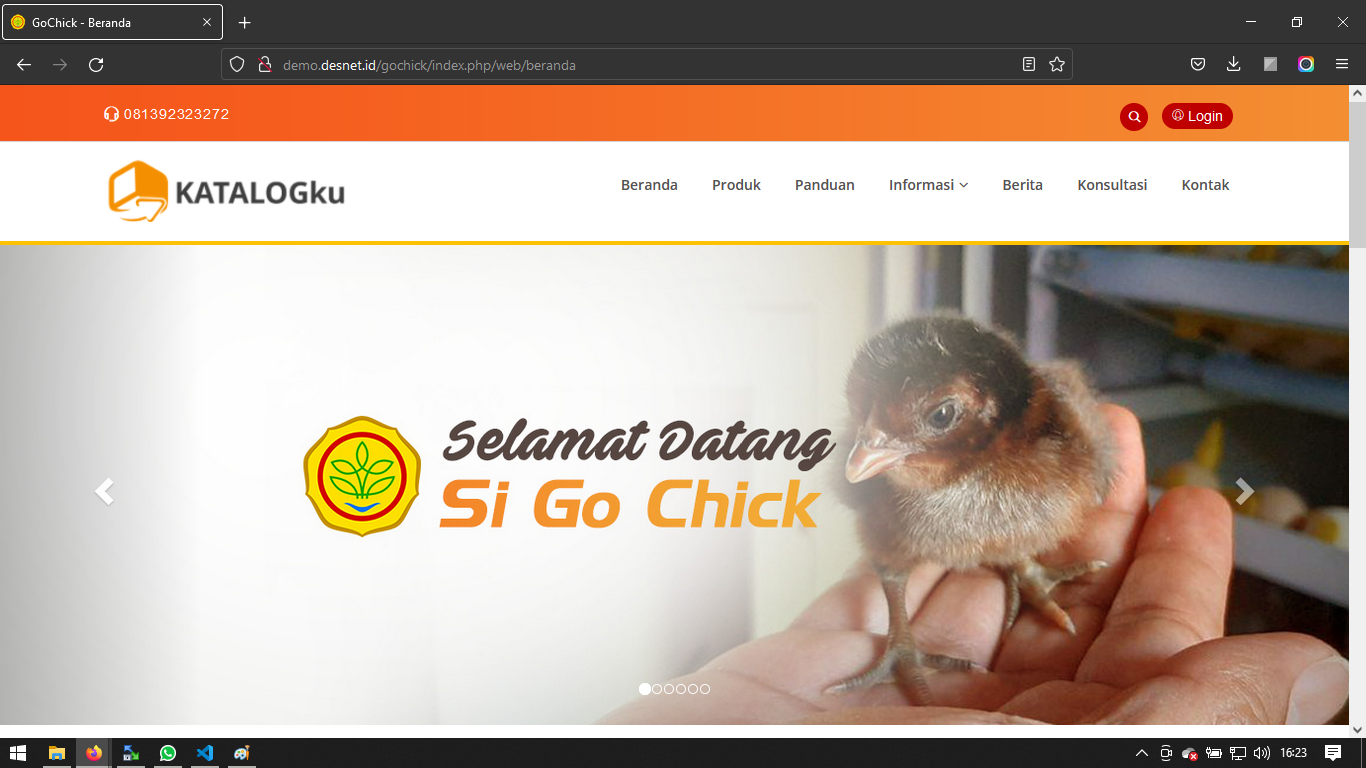
Task: Select the fourth carousel indicator dot
Action: tap(681, 689)
